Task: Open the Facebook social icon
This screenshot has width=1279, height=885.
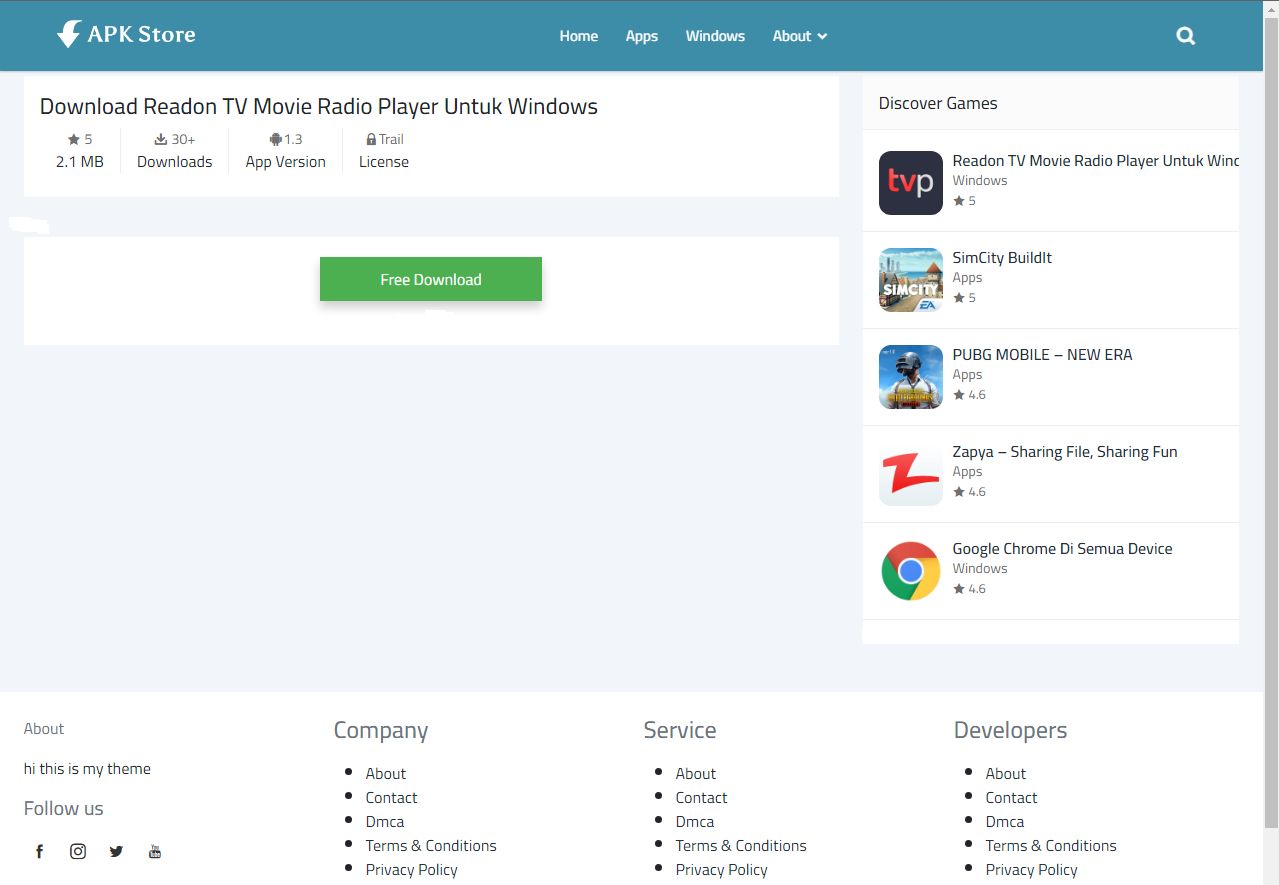Action: [40, 852]
